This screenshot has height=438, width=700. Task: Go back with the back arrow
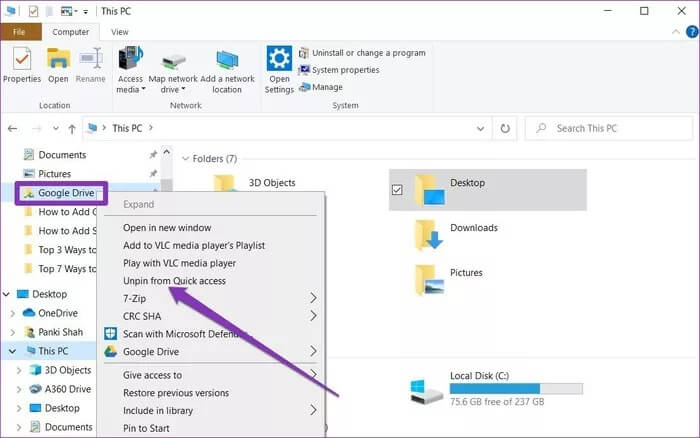click(12, 129)
